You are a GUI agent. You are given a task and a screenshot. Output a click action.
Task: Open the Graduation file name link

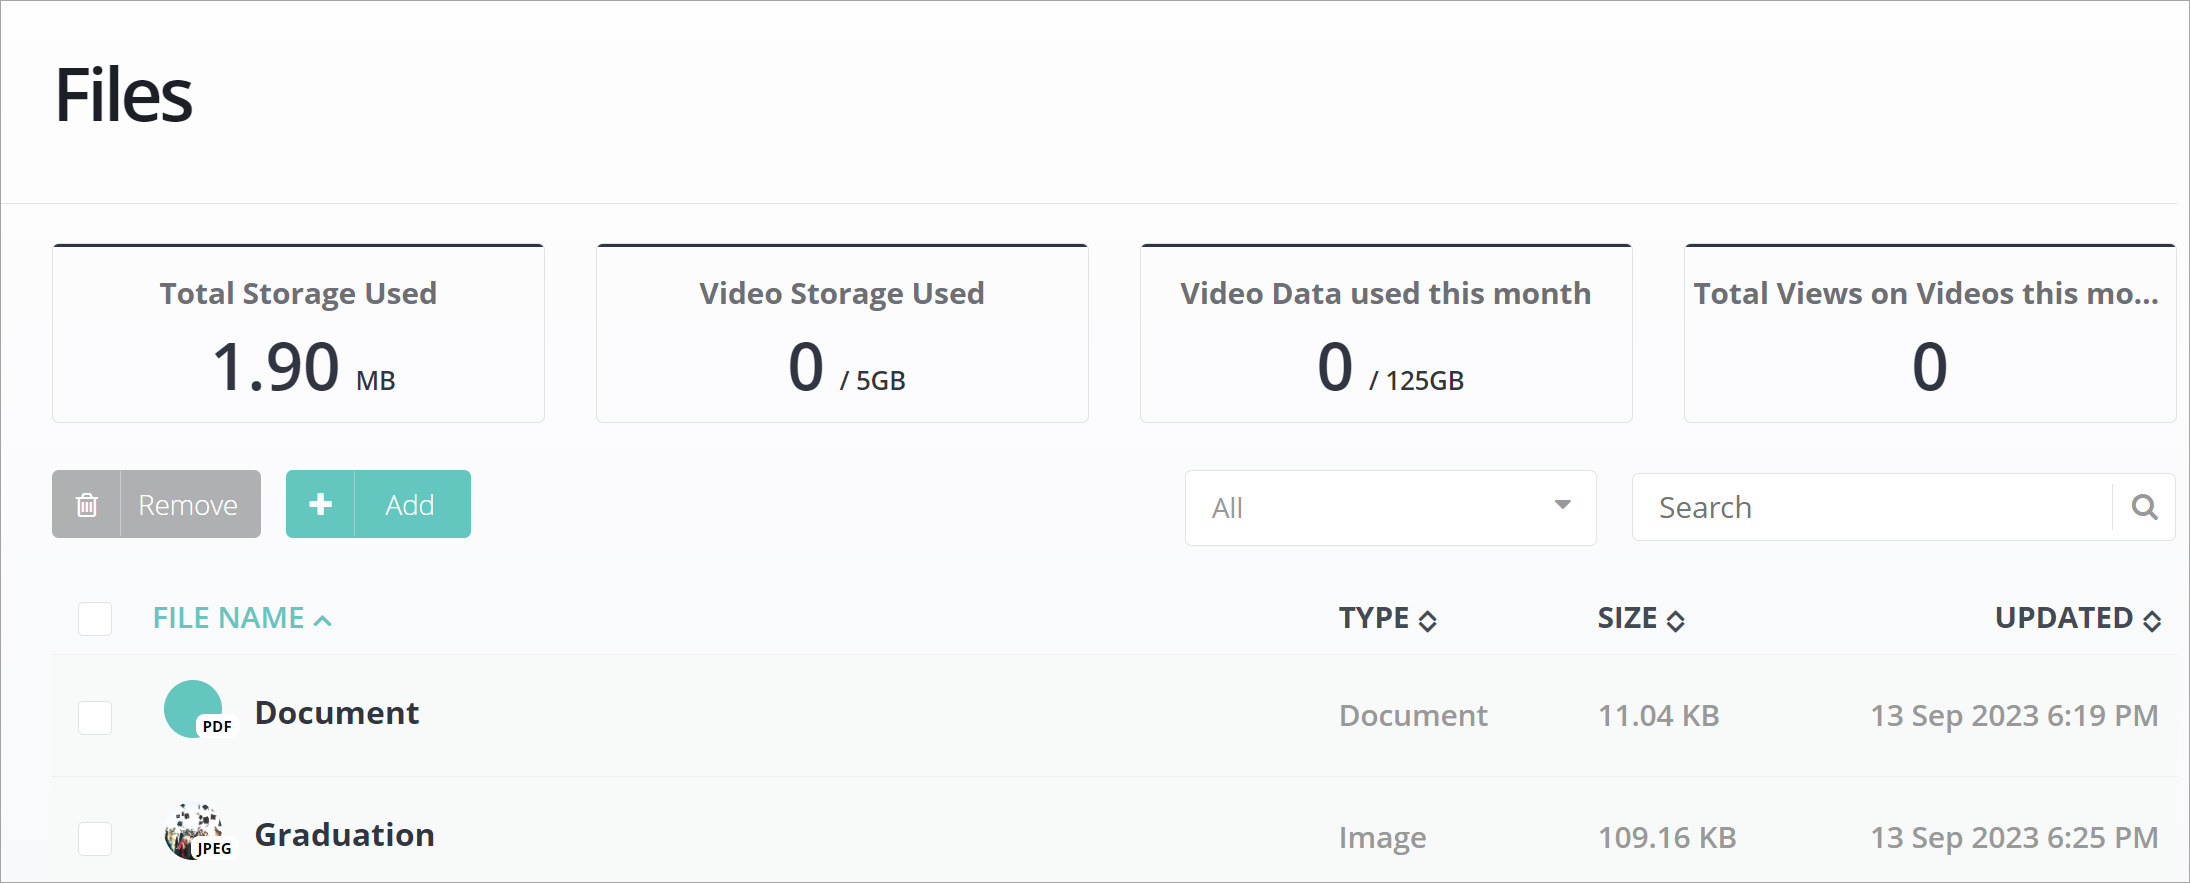(x=344, y=835)
